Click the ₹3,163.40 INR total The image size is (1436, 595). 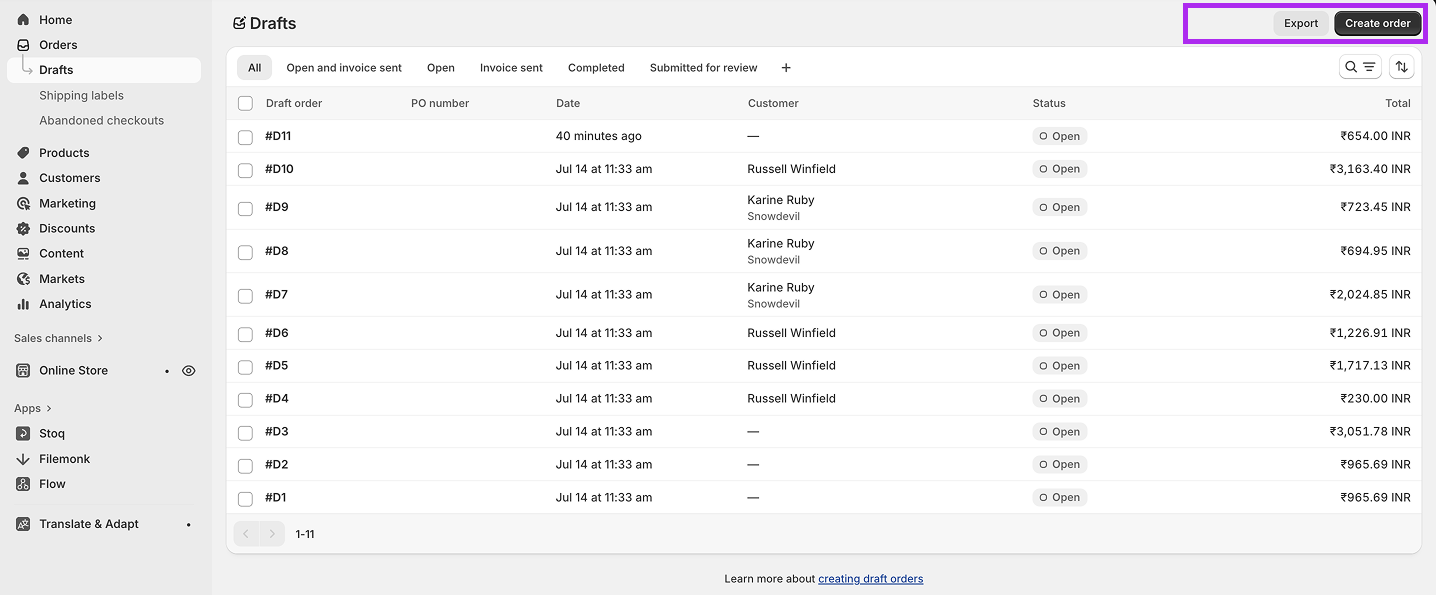[x=1370, y=169]
